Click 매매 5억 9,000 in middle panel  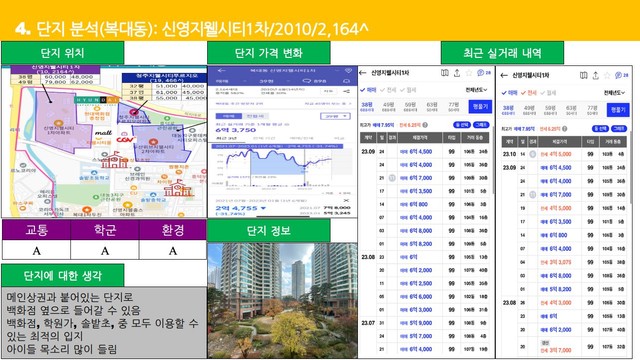(x=416, y=323)
